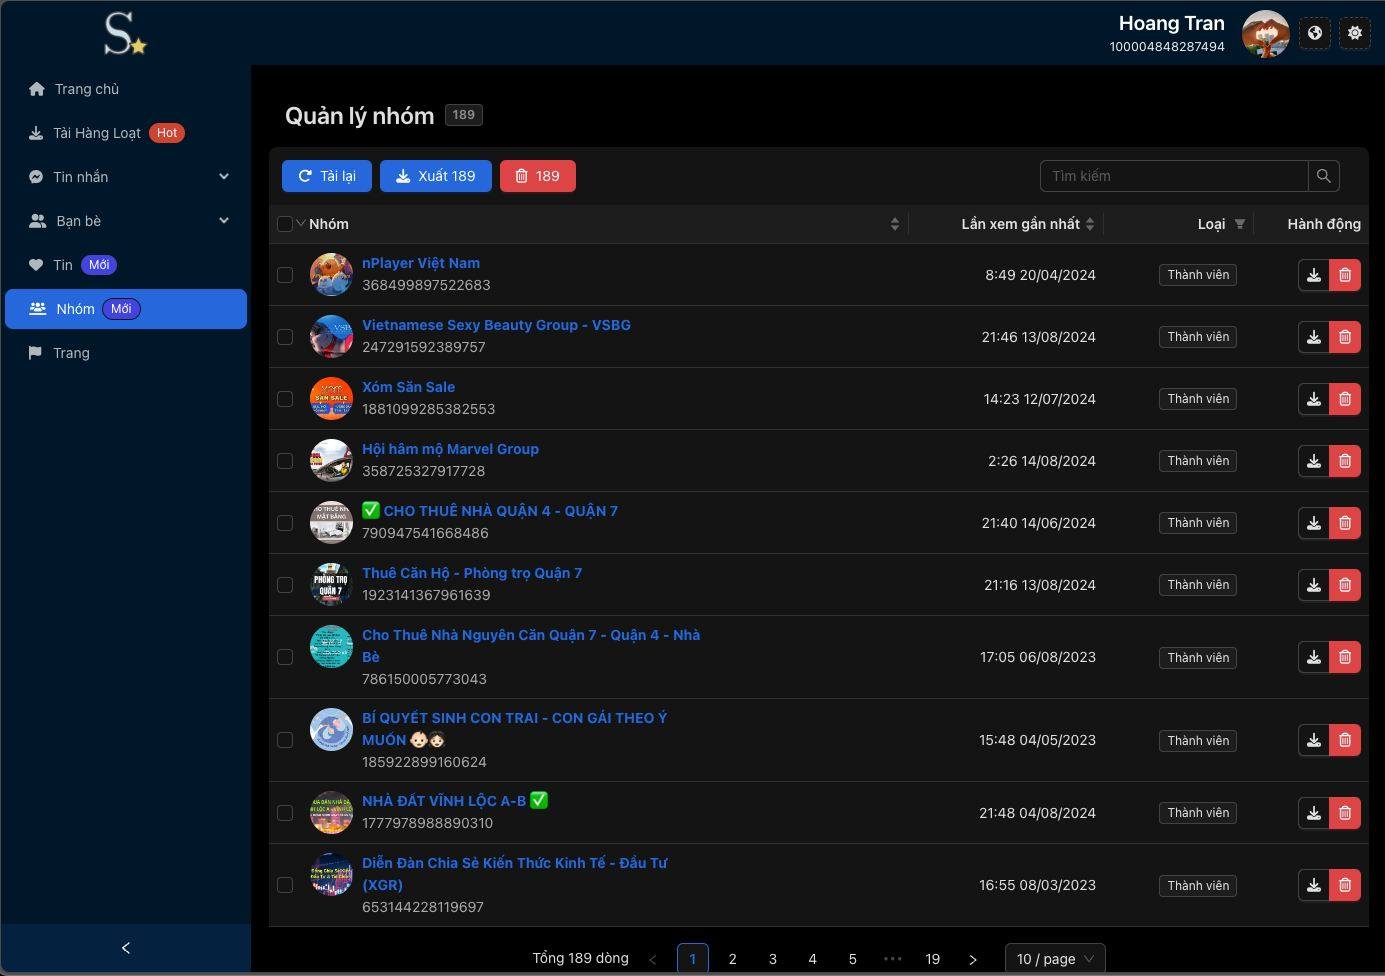This screenshot has height=976, width=1385.
Task: Open the Tin sidebar item
Action: click(126, 265)
